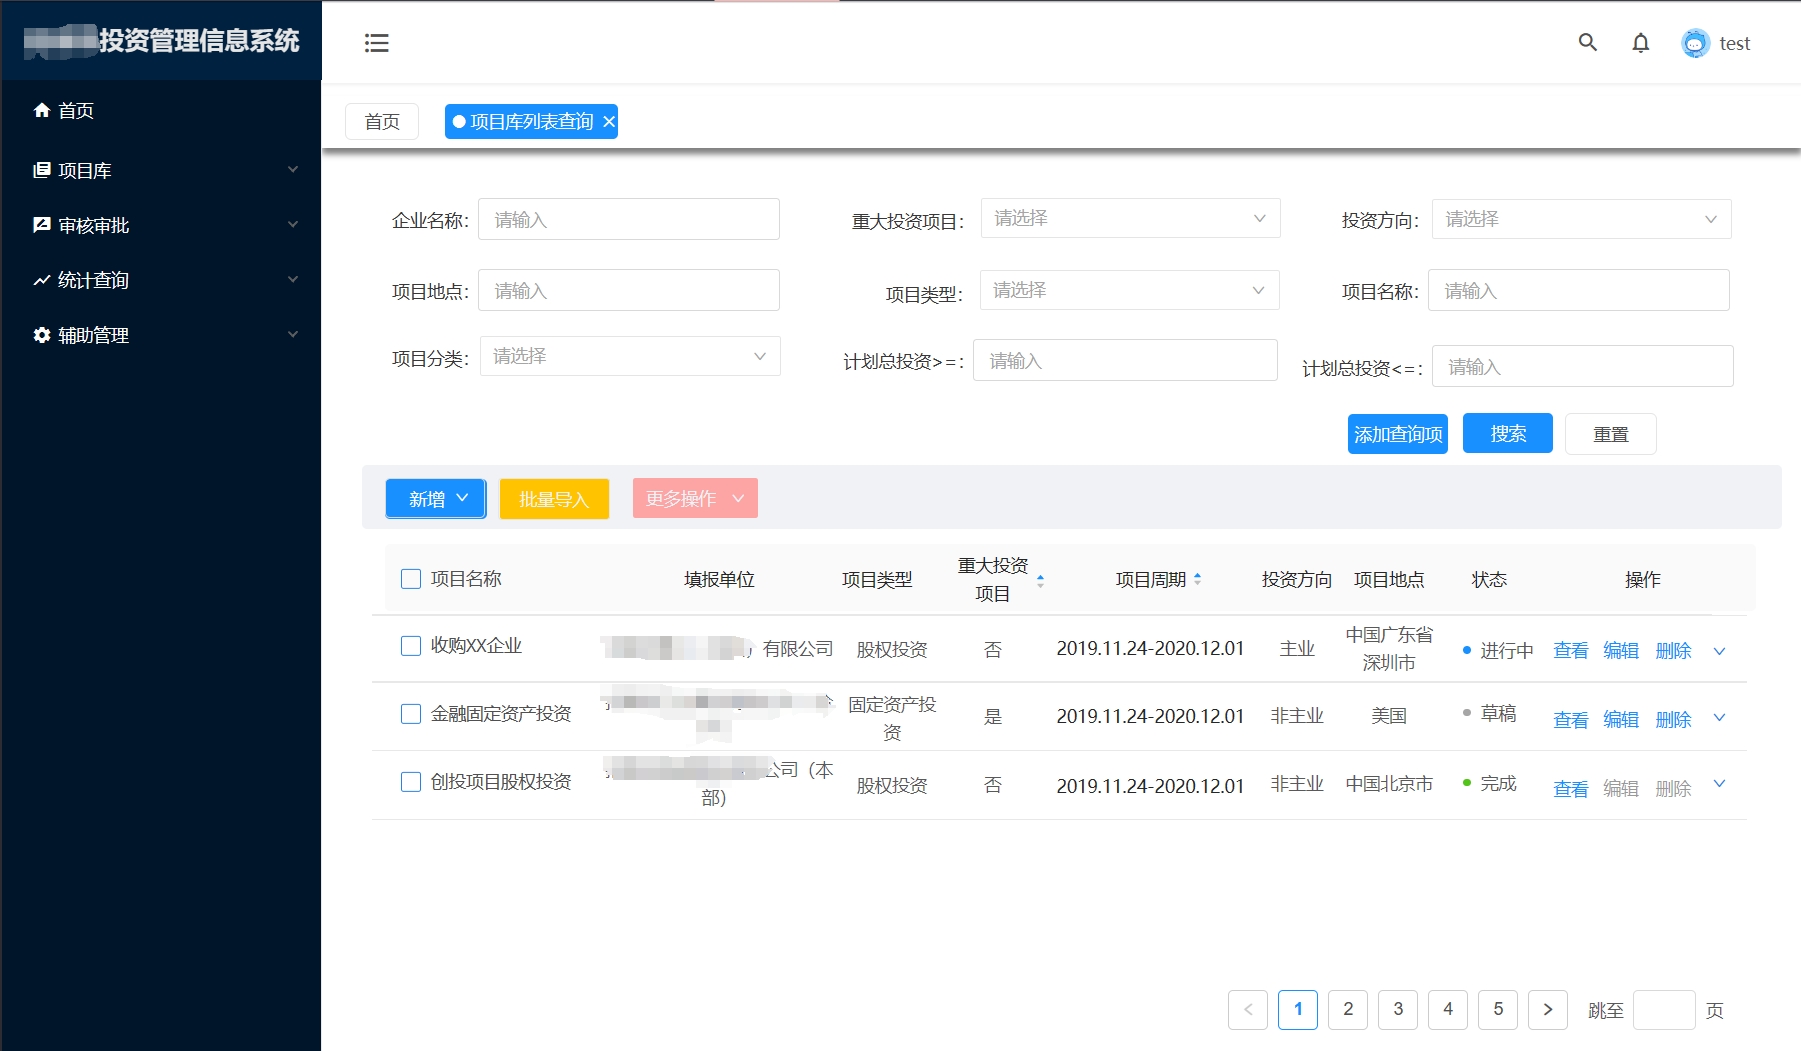Screen dimensions: 1801x1051
Task: Click the 添加查询项 button
Action: [x=1398, y=434]
